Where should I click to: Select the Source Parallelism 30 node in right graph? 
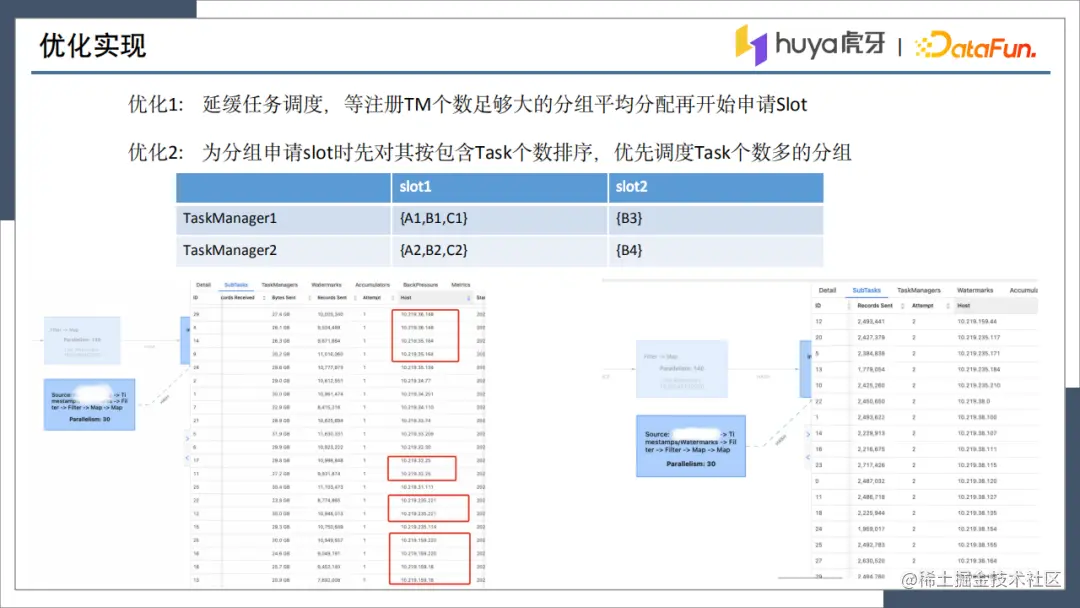coord(691,445)
